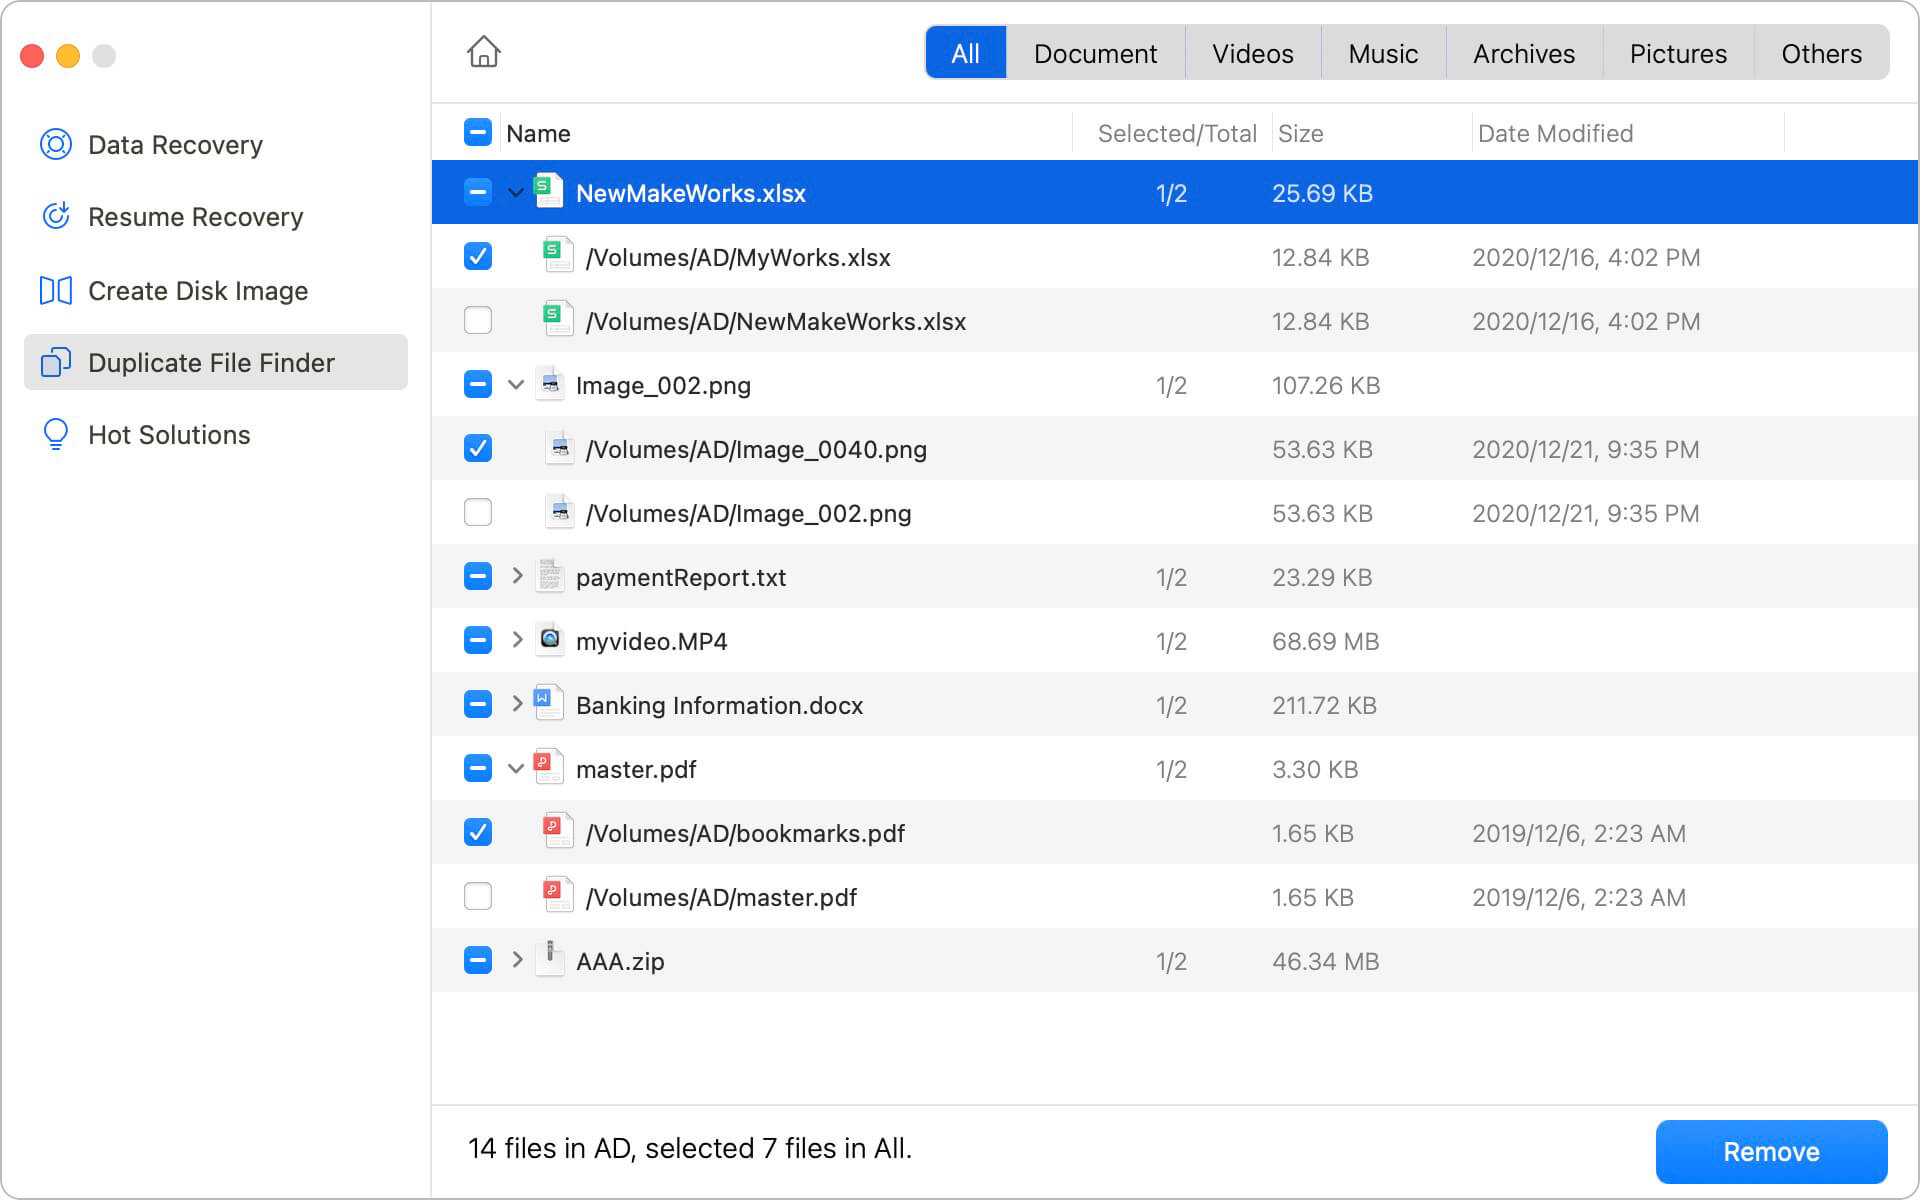Check the /Volumes/AD/Image_002.png checkbox
The height and width of the screenshot is (1200, 1920).
coord(478,513)
